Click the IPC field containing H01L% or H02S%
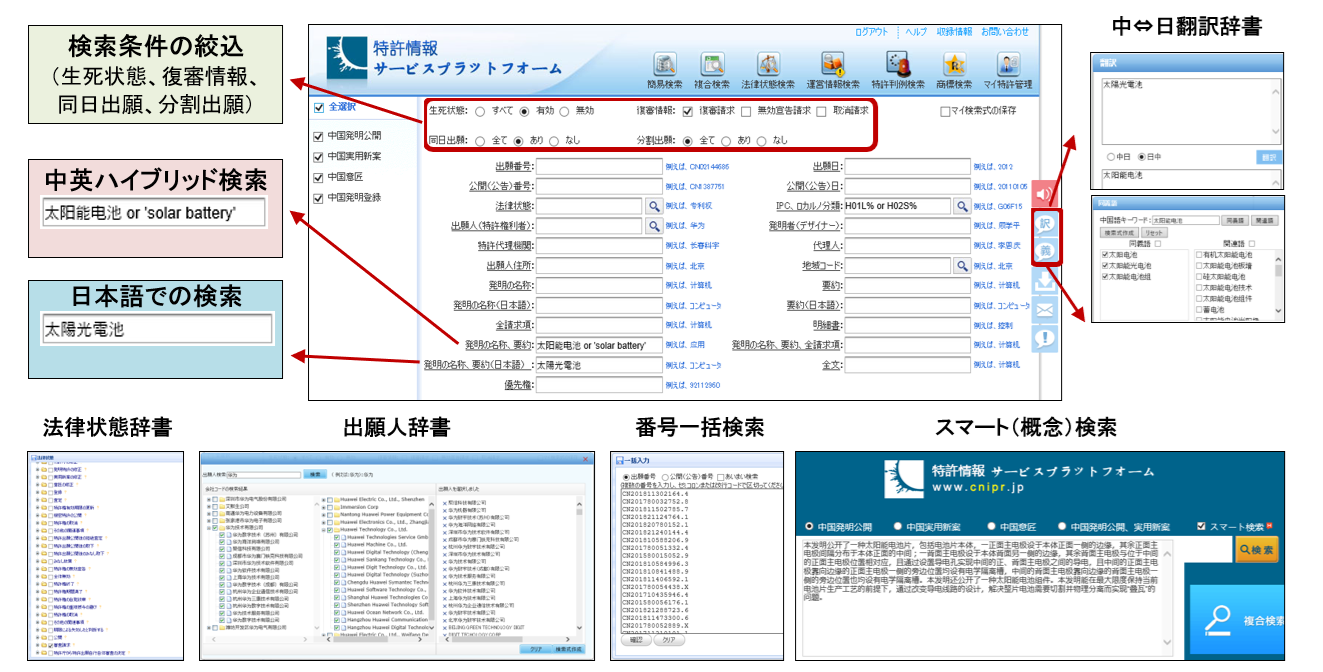 [897, 206]
